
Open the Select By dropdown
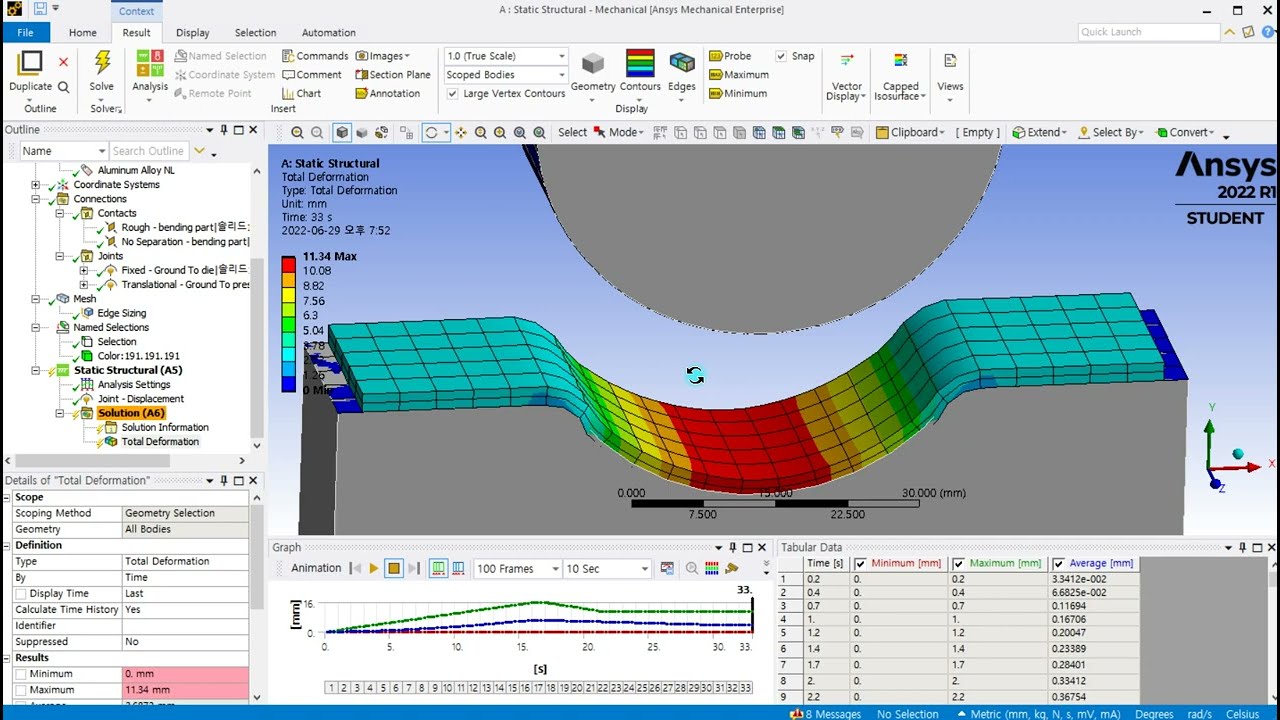click(x=1112, y=132)
